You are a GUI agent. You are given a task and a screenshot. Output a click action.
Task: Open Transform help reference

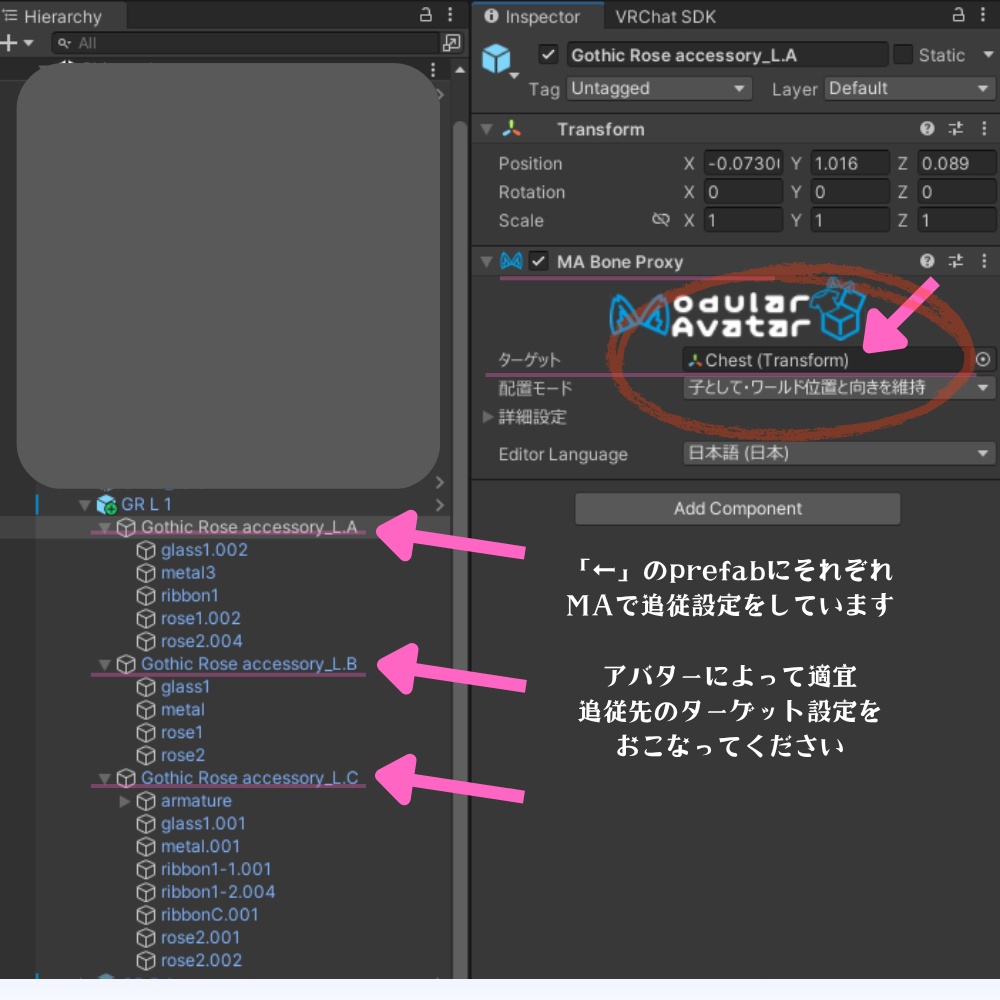927,129
